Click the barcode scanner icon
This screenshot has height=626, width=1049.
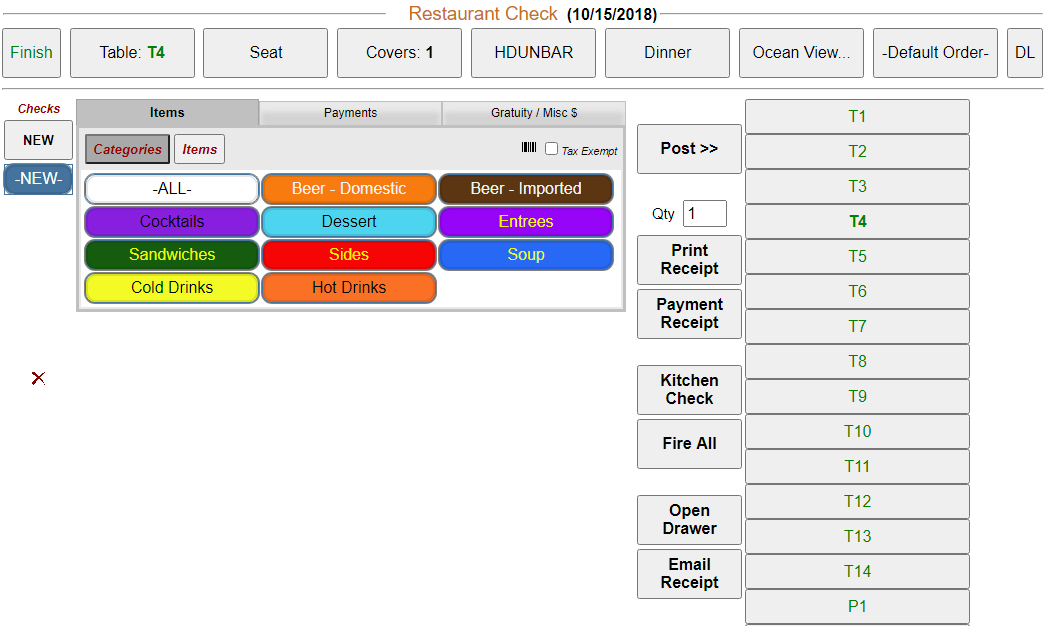coord(529,148)
